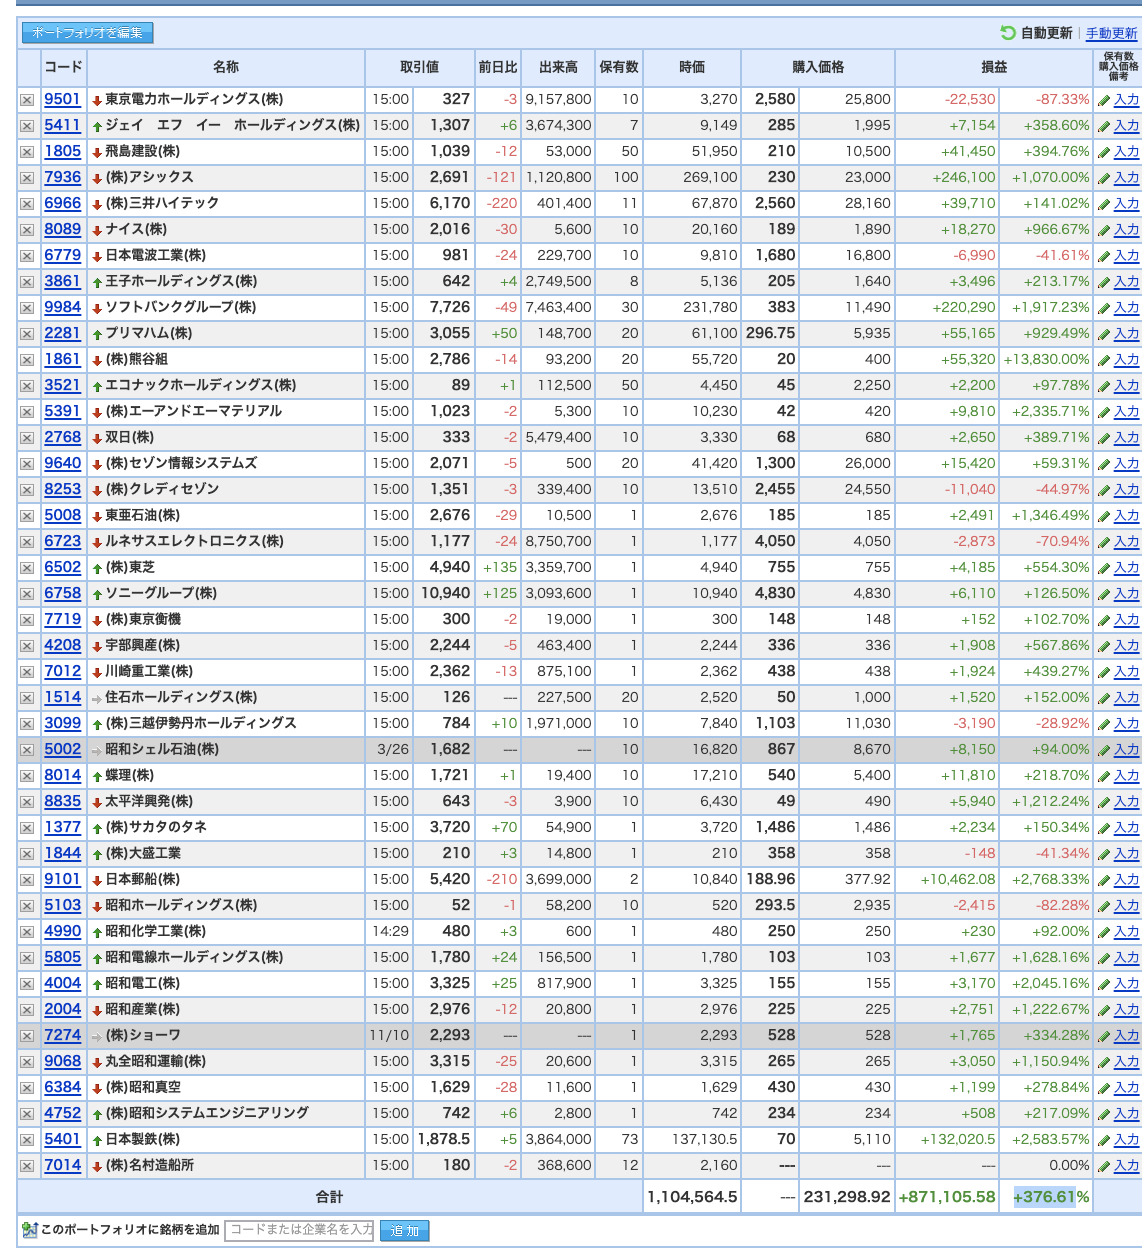Focus the stock code or company name input
This screenshot has height=1248, width=1142.
point(299,1230)
